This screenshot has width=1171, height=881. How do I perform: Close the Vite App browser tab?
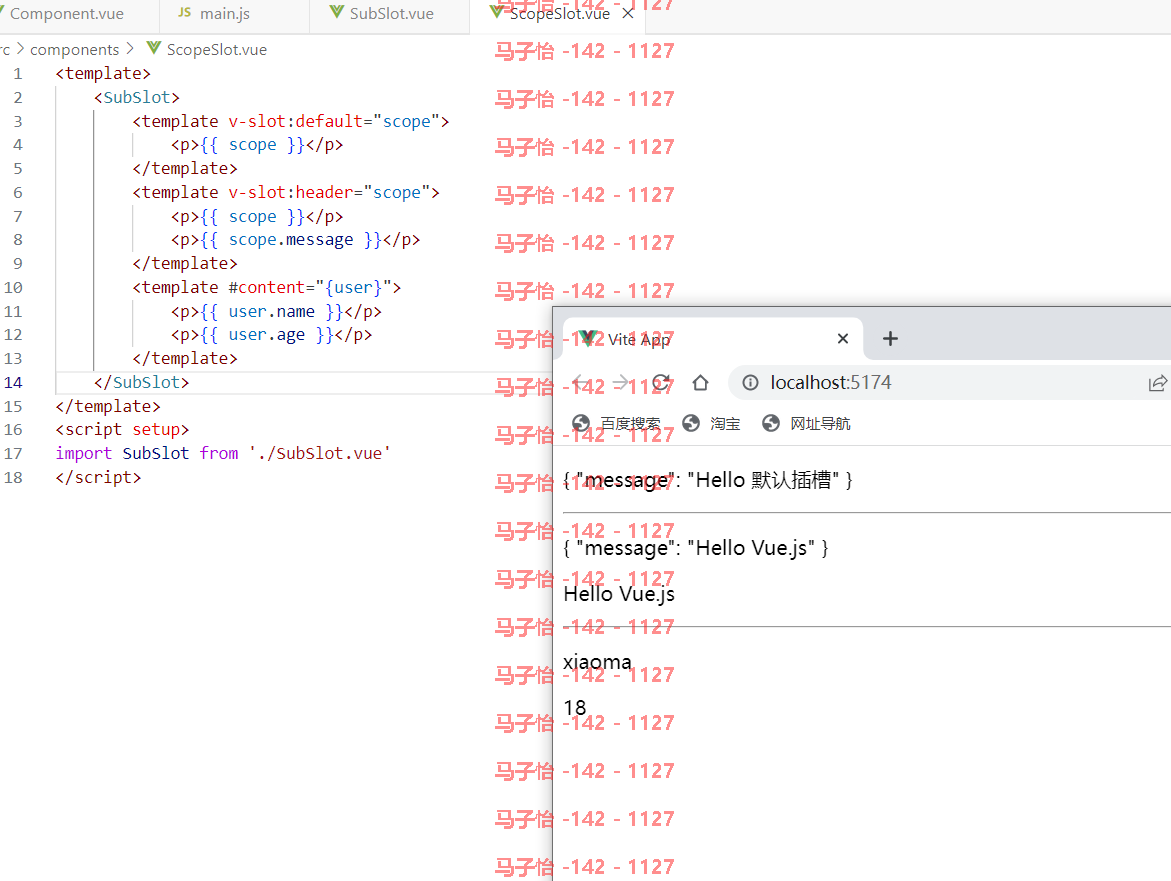842,339
